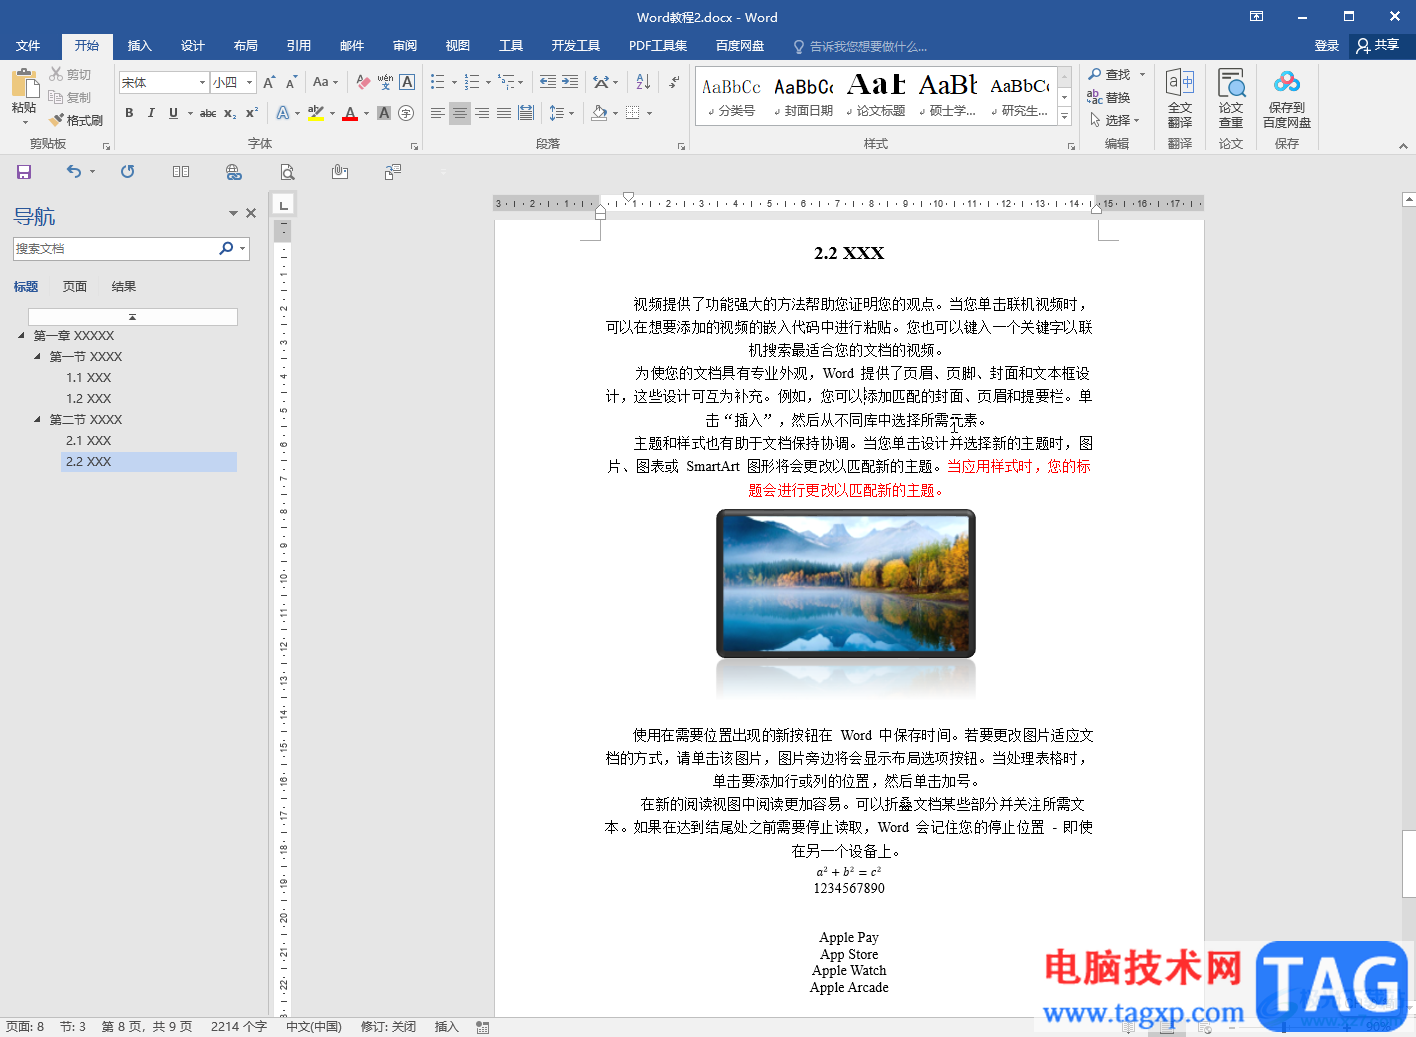This screenshot has height=1037, width=1416.
Task: Go to heading 1.2 XXX in navigation
Action: click(88, 398)
